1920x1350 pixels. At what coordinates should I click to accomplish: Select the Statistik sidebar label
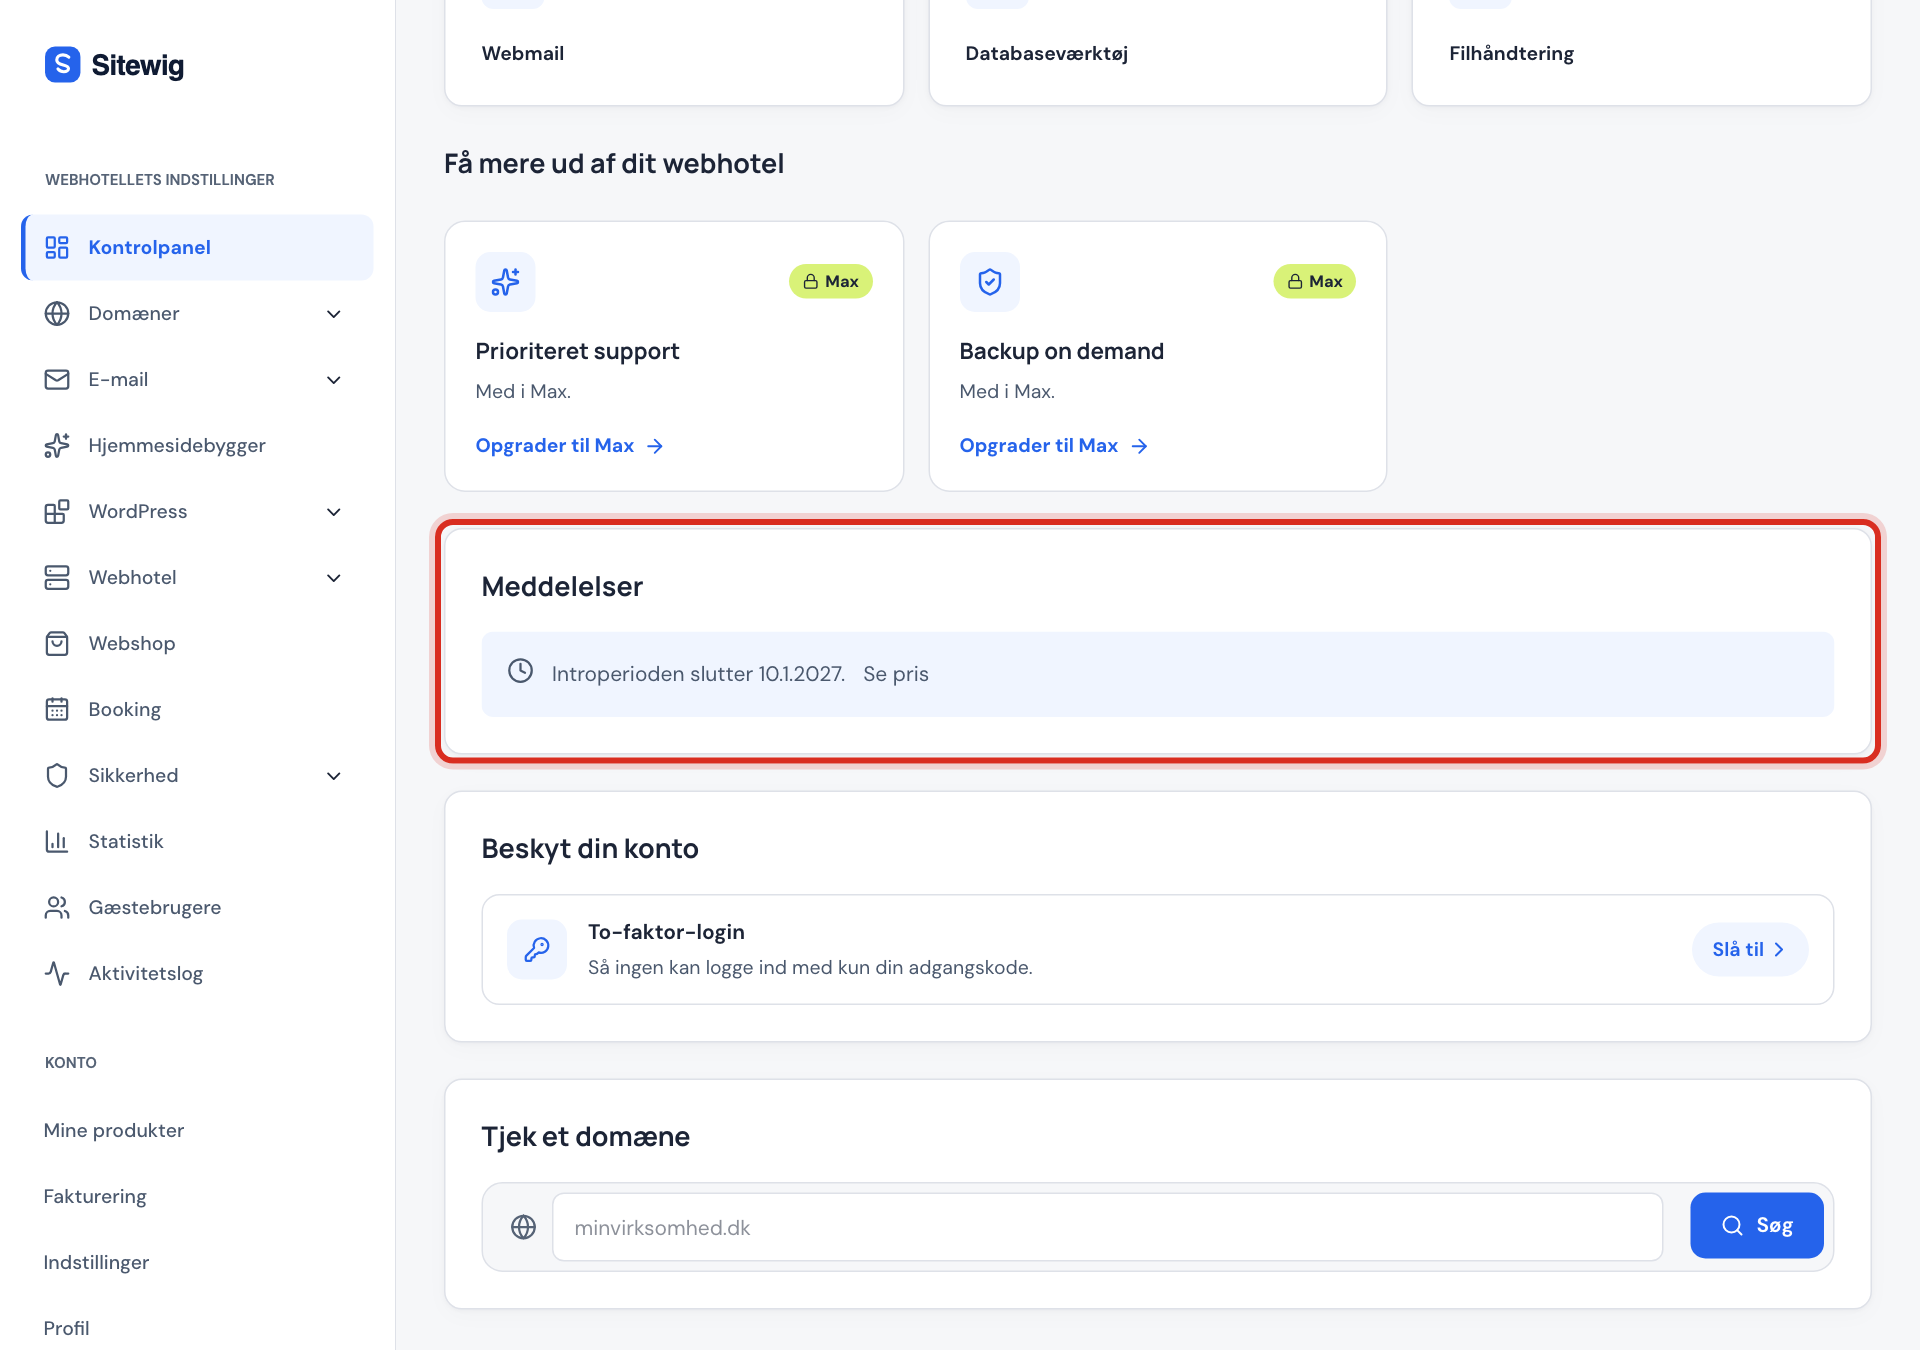(126, 842)
